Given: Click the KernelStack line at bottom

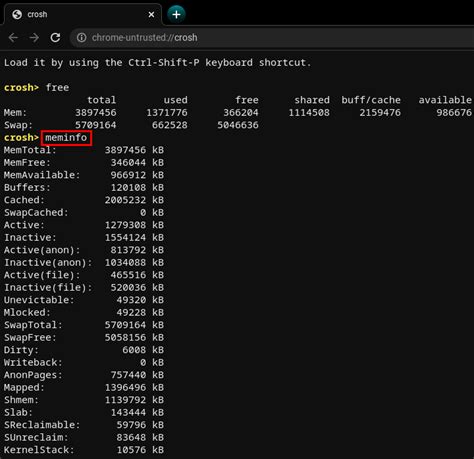Looking at the screenshot, I should pos(84,450).
